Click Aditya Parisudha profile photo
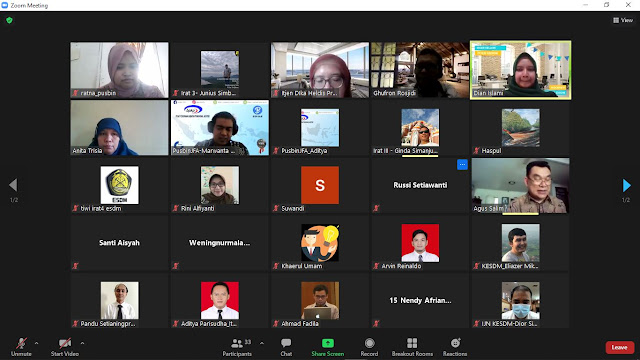The image size is (640, 360). (220, 300)
